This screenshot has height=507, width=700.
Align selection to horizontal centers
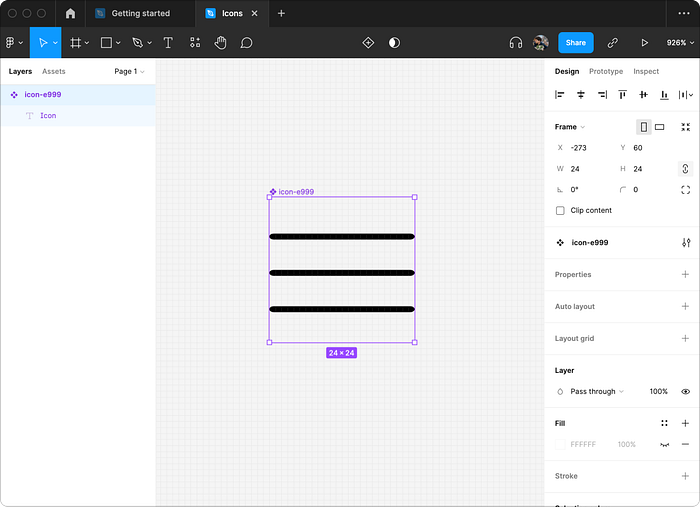pyautogui.click(x=581, y=95)
